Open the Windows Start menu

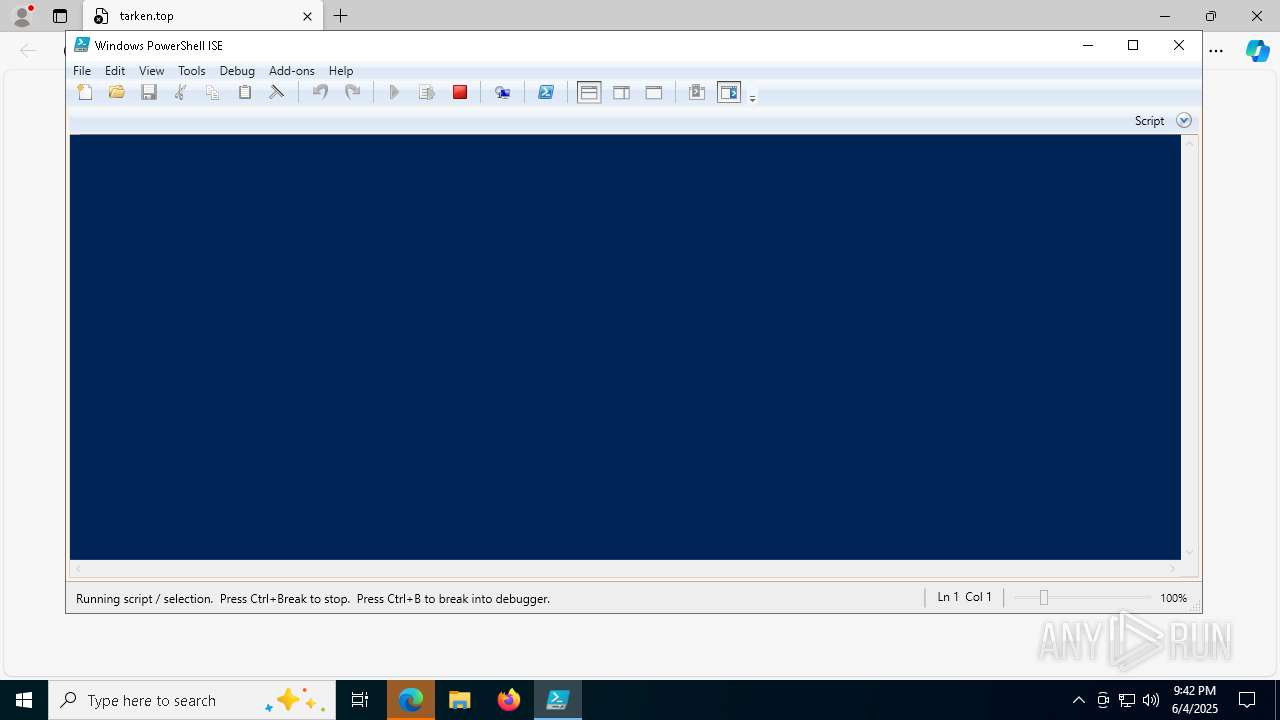point(24,700)
